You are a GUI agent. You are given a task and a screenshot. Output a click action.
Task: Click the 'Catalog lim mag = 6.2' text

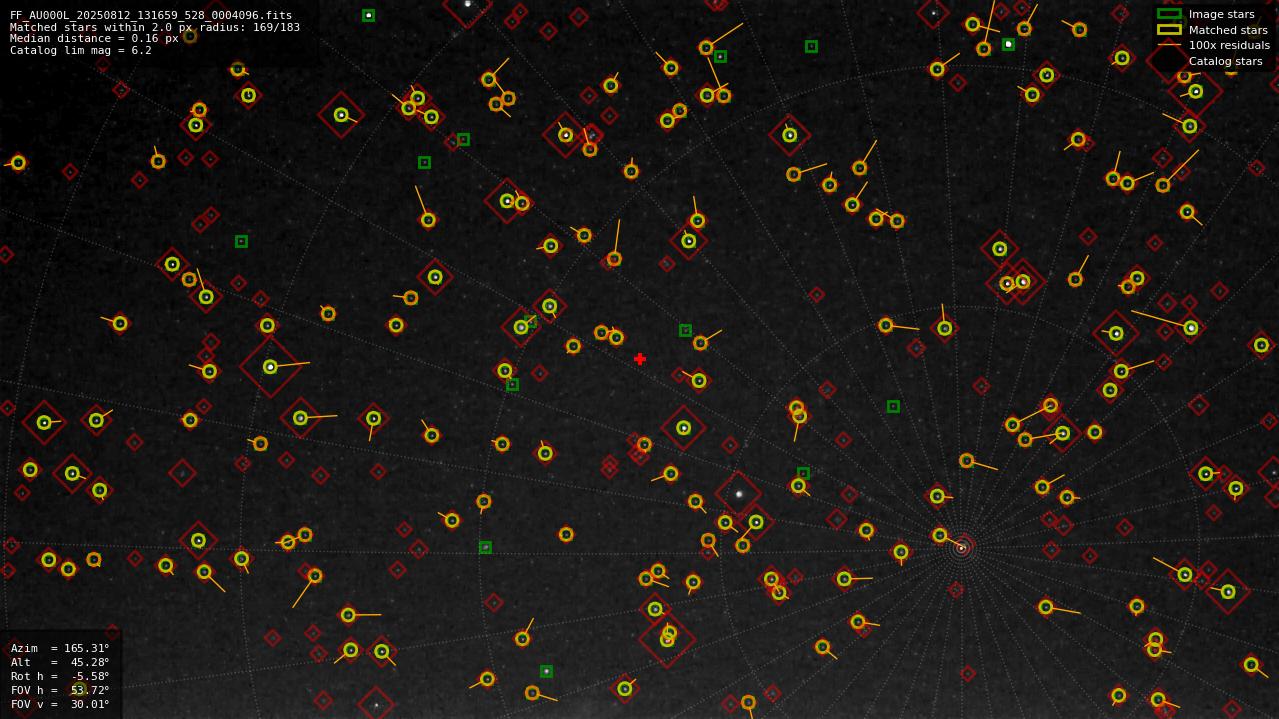coord(81,50)
